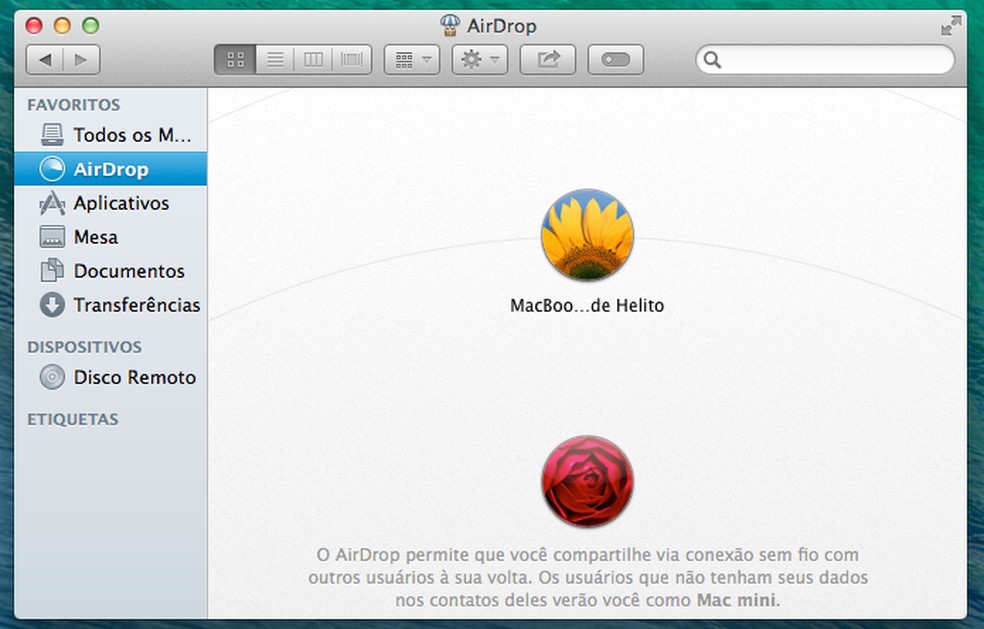
Task: Open the arrange items dropdown
Action: [410, 58]
